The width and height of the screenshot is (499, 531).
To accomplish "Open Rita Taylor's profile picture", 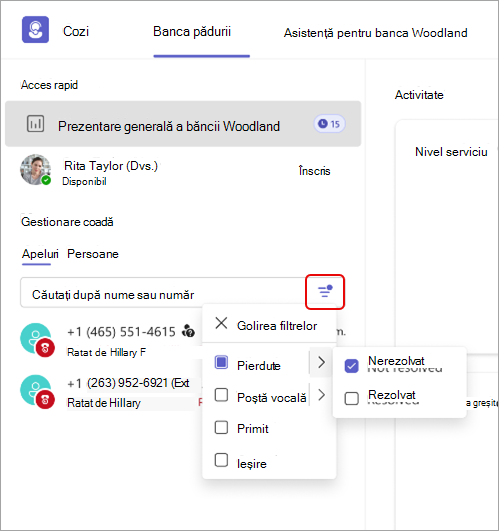I will tap(35, 170).
